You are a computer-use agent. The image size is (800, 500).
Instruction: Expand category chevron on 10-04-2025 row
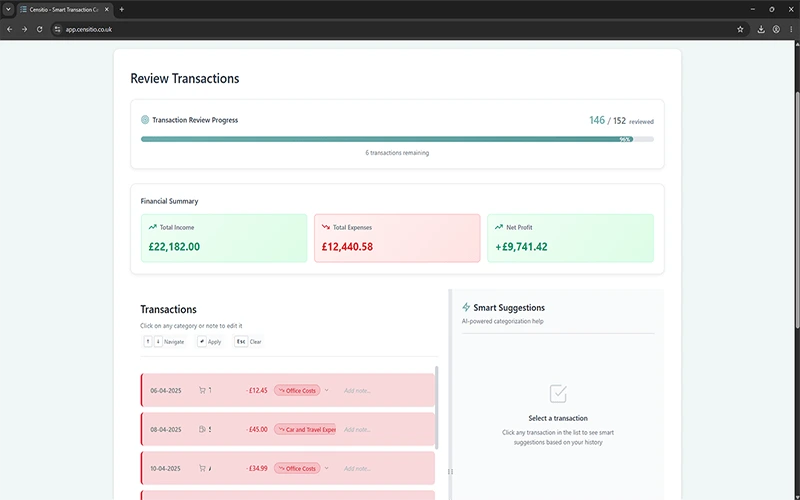click(x=327, y=468)
